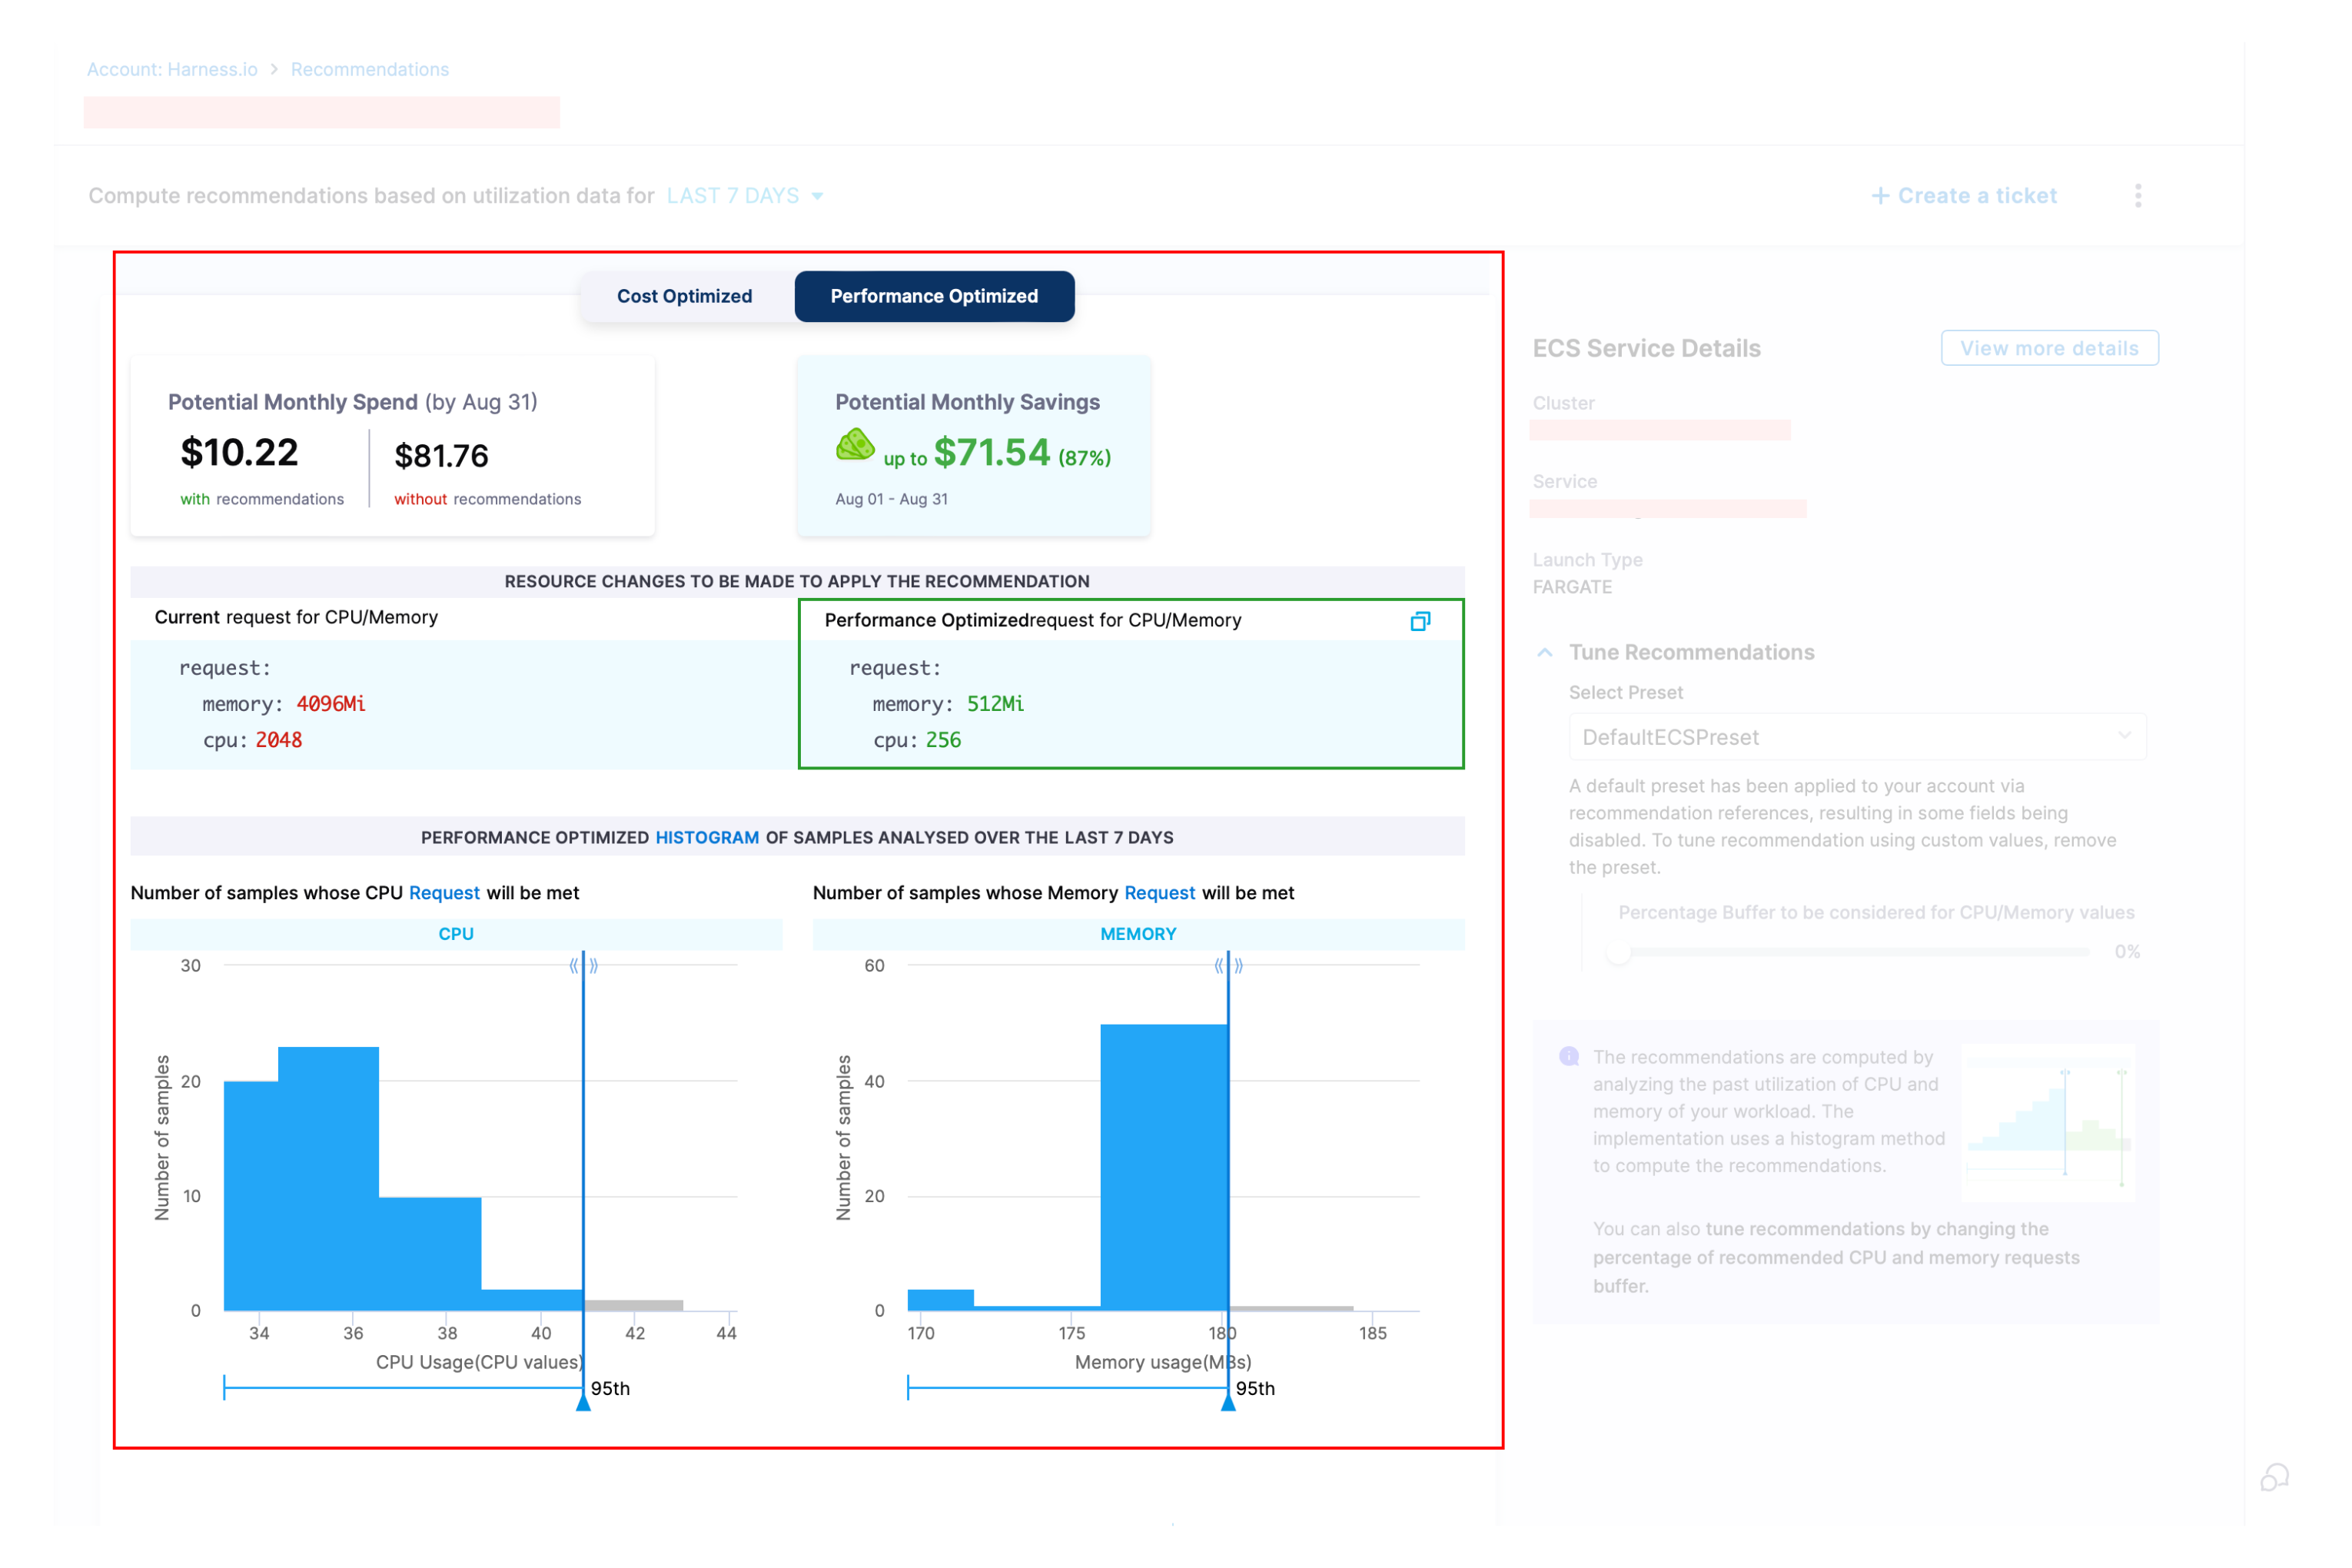Open the Recommendations breadcrumb link
Image resolution: width=2352 pixels, height=1568 pixels.
click(x=369, y=69)
